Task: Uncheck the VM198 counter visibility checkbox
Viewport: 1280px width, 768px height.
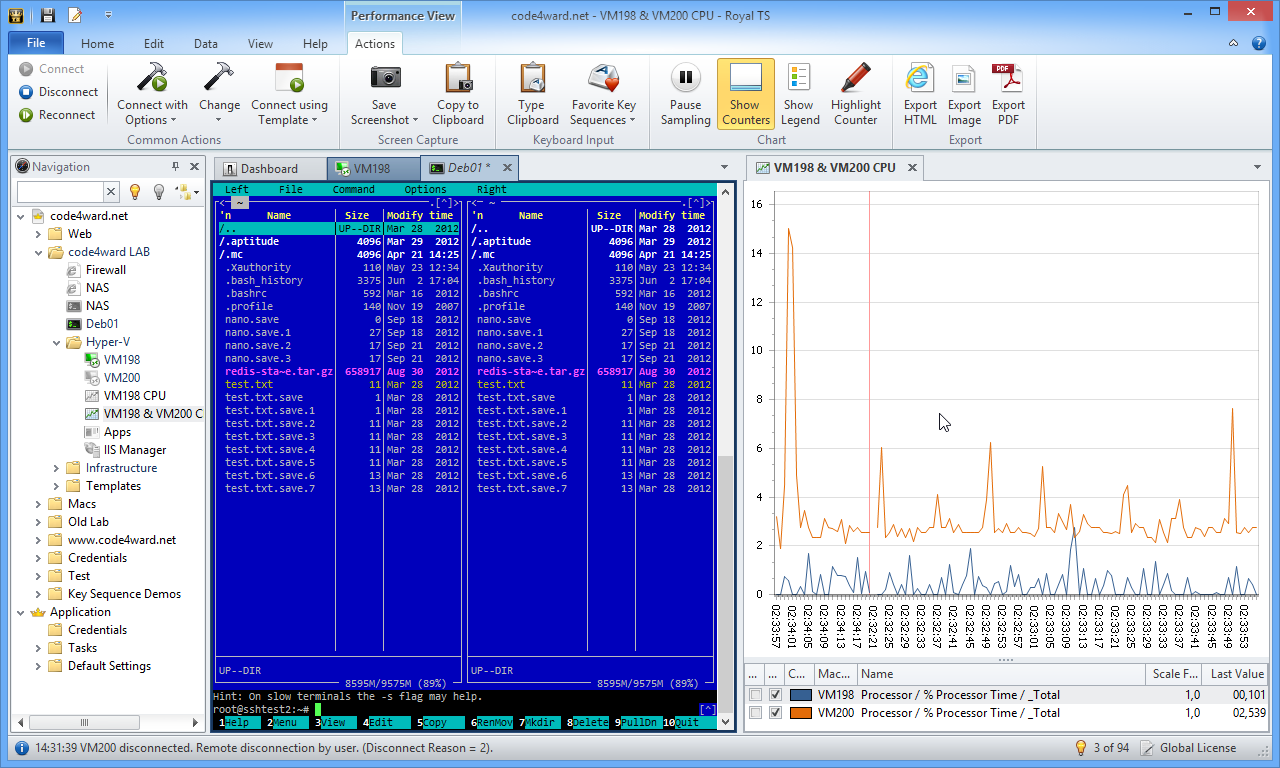Action: pos(776,695)
